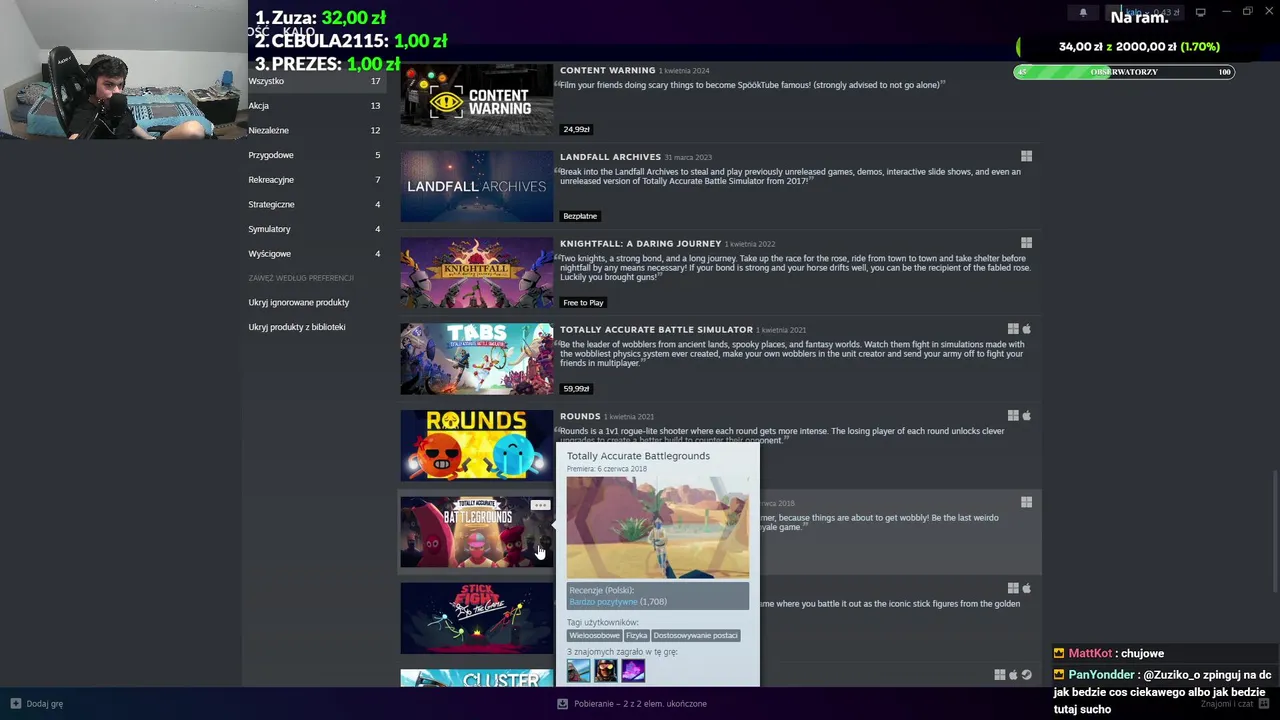The width and height of the screenshot is (1280, 720).
Task: Filter by Rekreacyjne genre
Action: (314, 180)
